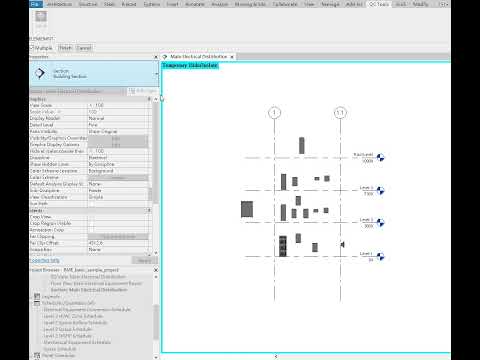Screen dimensions: 480x360
Task: Collapse the Graphics properties group
Action: (x=149, y=99)
